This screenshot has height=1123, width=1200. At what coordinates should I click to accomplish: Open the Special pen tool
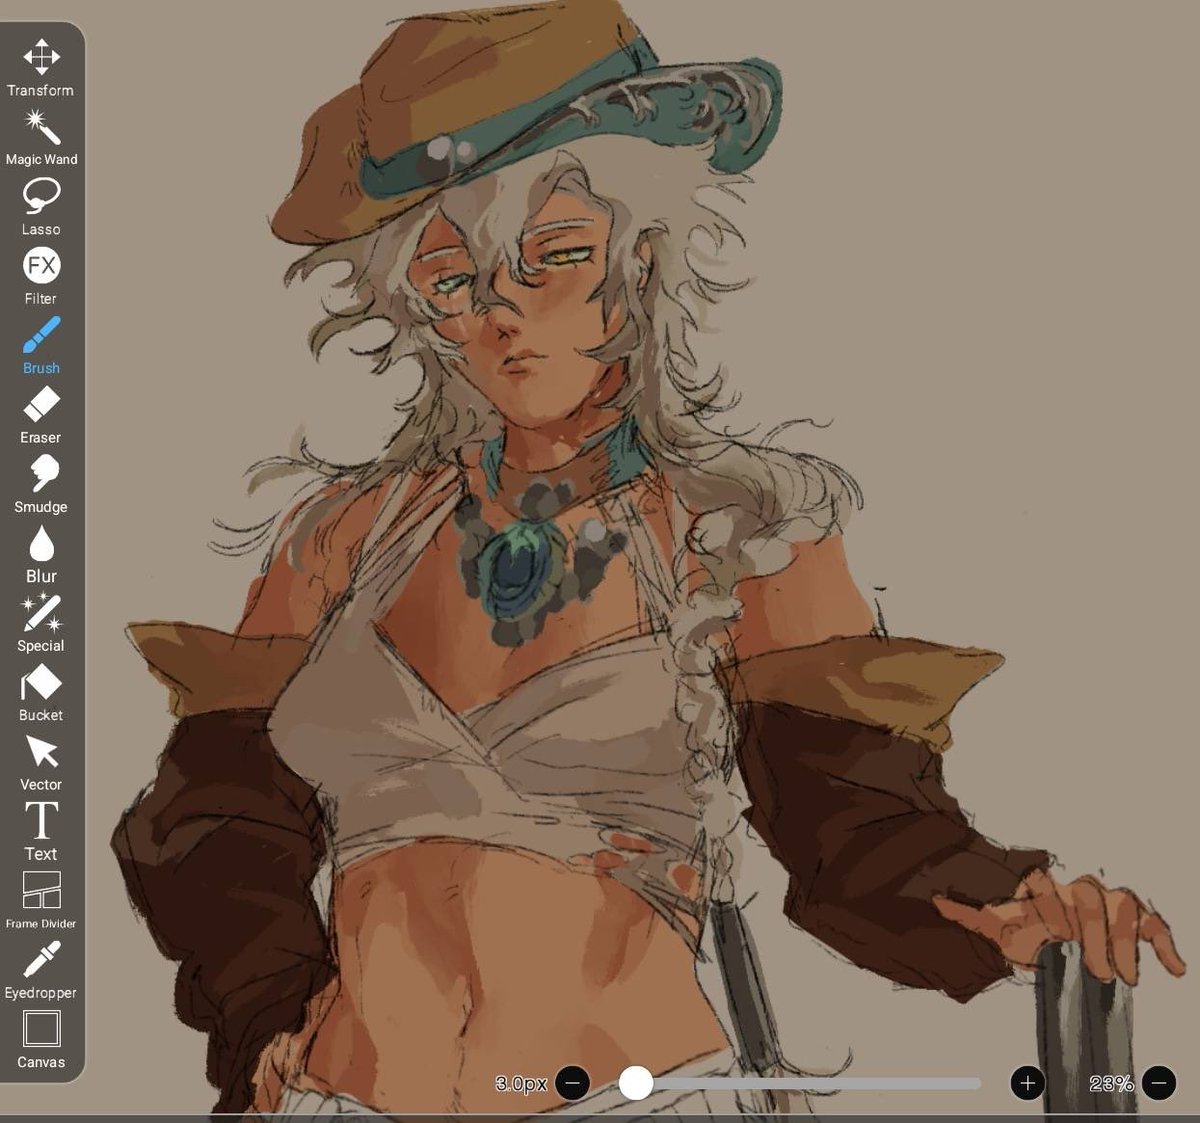[x=41, y=623]
